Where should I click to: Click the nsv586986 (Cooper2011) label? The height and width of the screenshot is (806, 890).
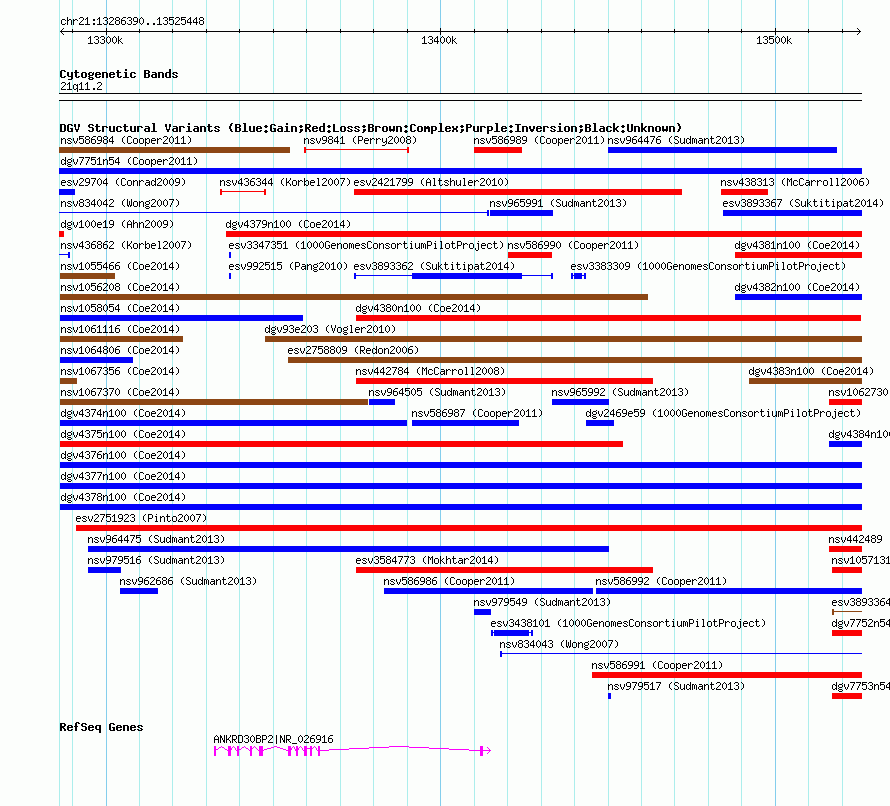coord(449,581)
